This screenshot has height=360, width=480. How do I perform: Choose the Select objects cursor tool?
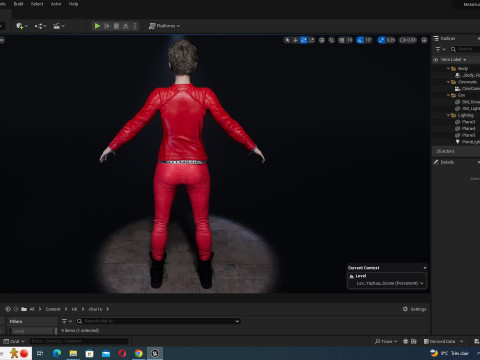coord(287,40)
